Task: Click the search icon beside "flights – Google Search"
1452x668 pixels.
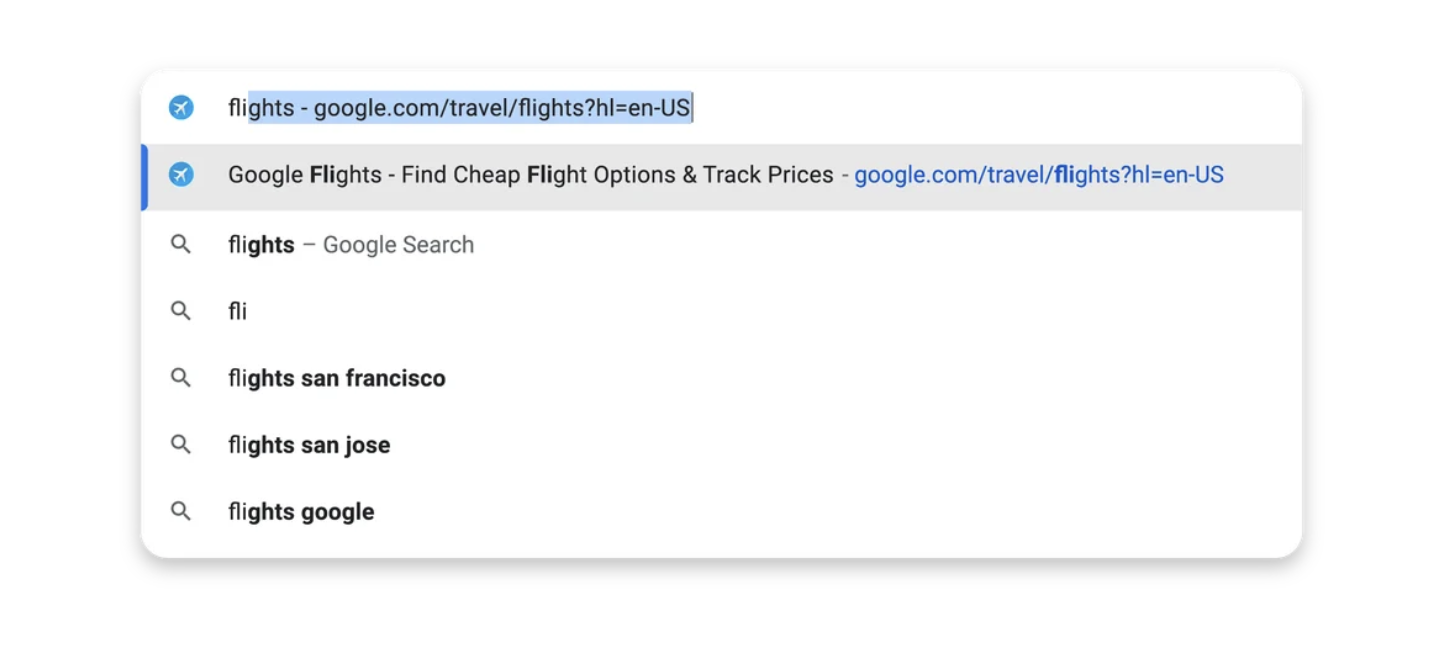Action: tap(181, 244)
